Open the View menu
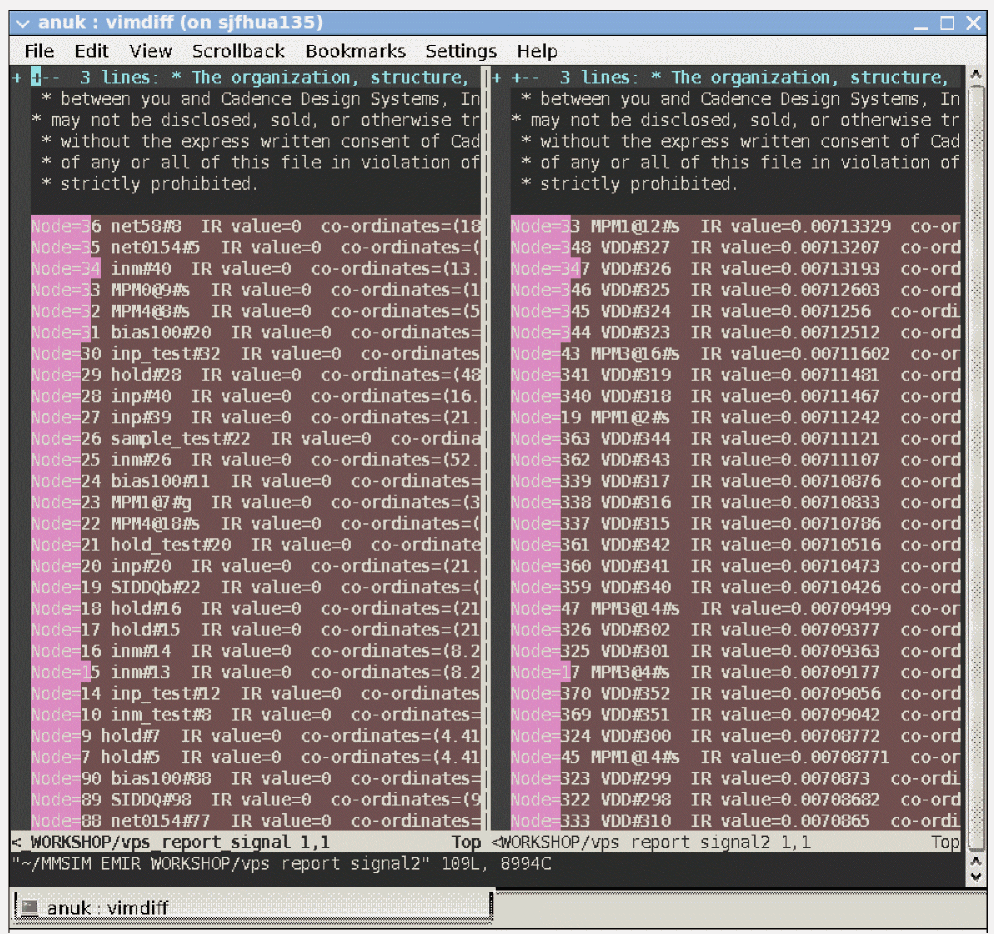The image size is (994, 934). [150, 51]
